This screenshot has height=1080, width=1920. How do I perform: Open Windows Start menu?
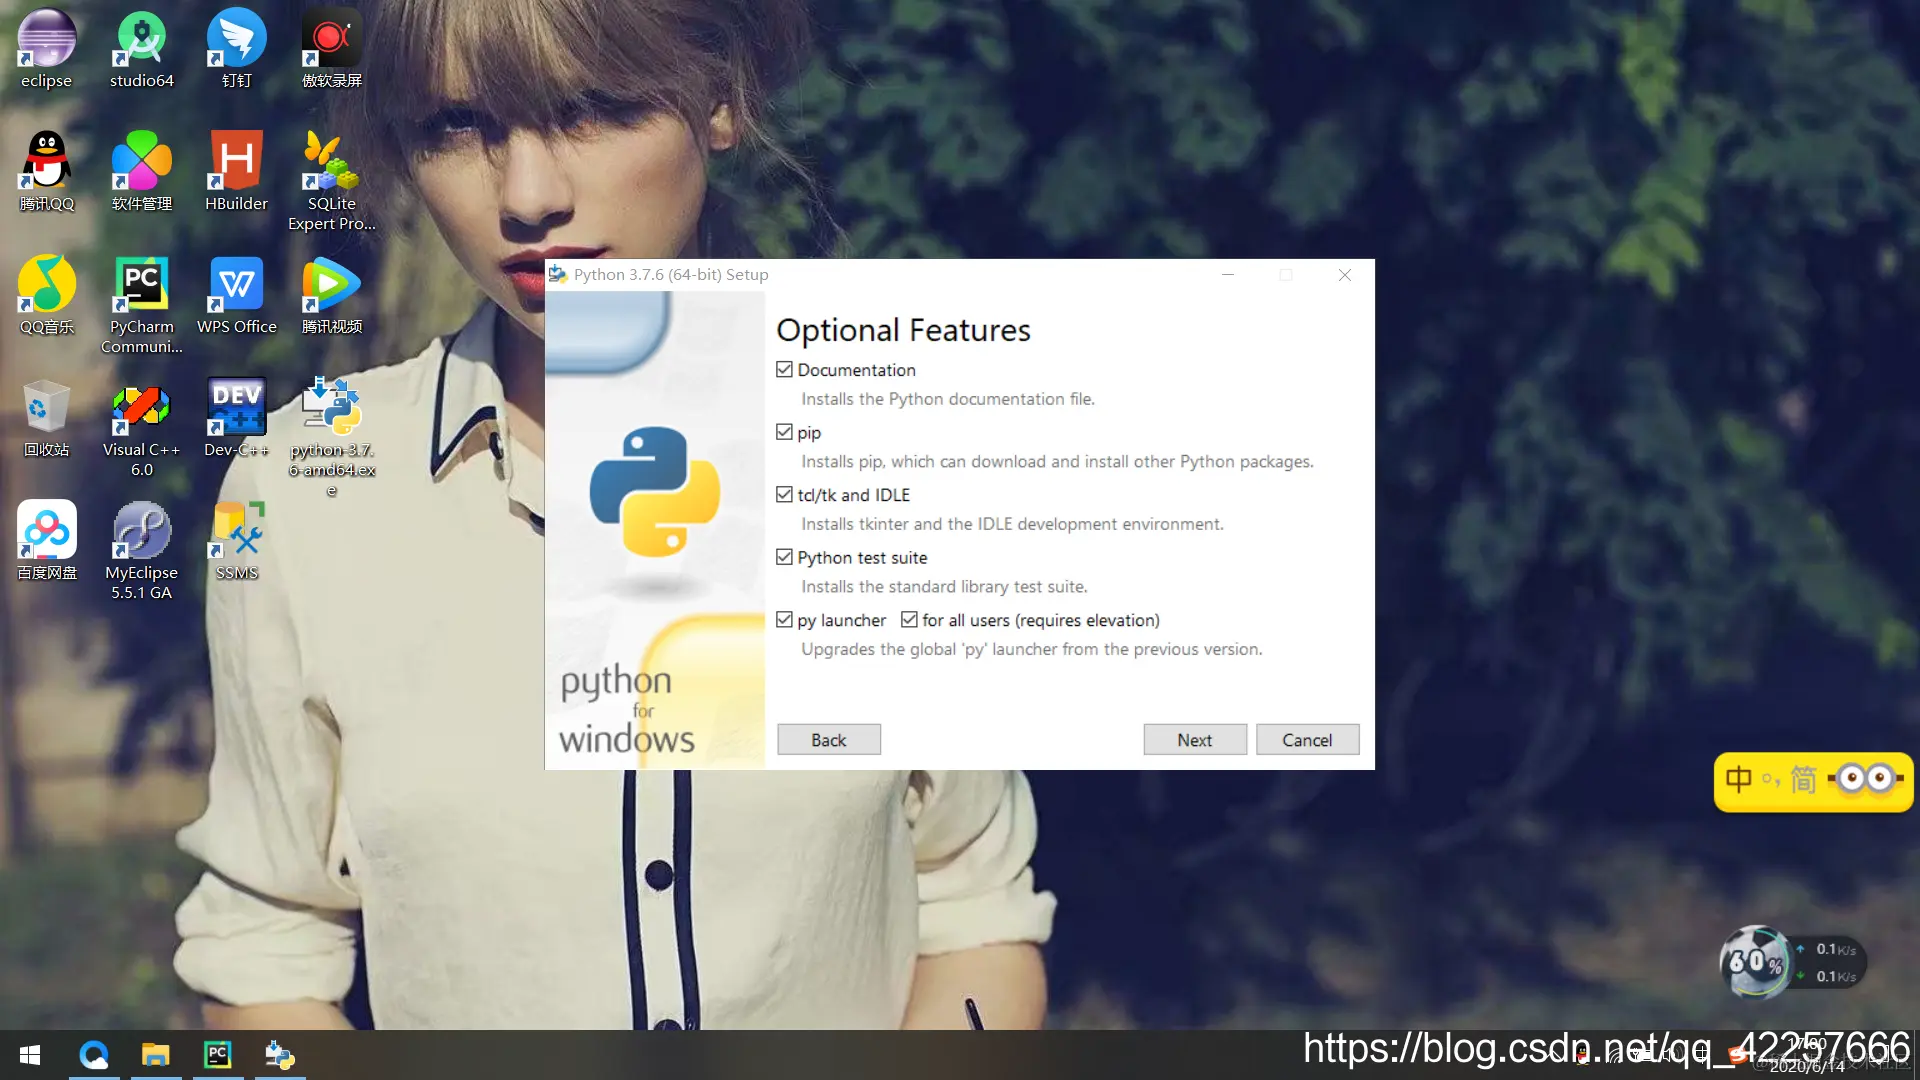(x=30, y=1055)
